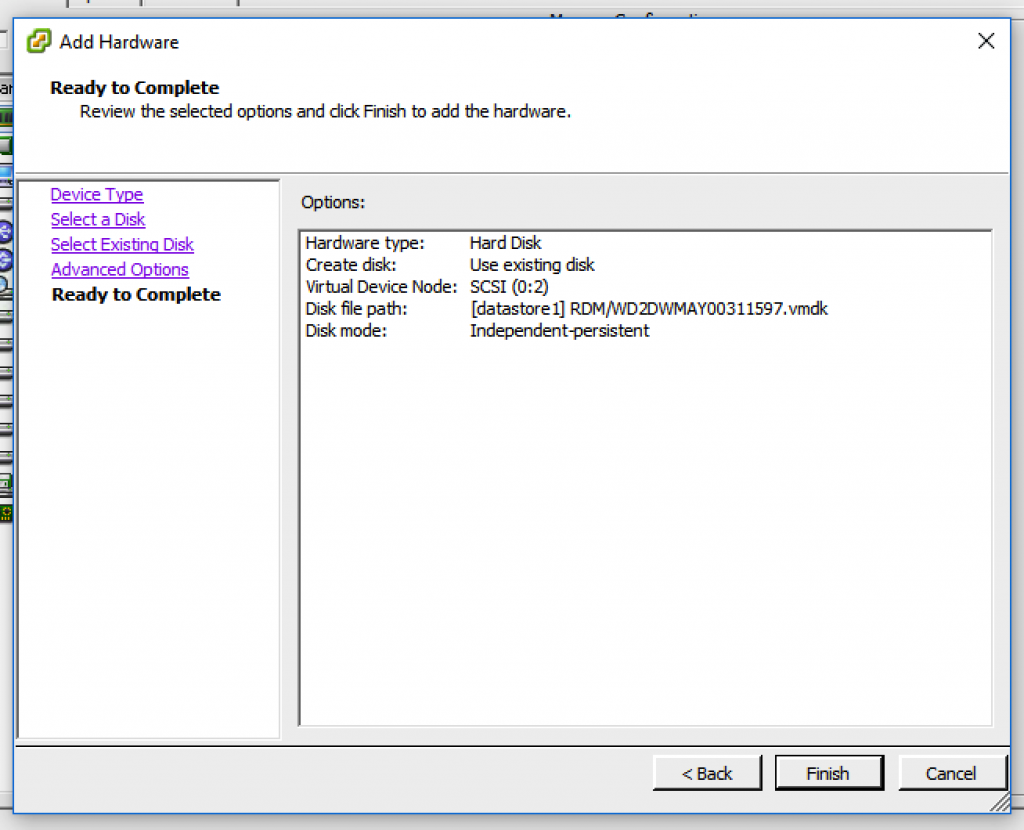Click the 'Options:' heading
This screenshot has height=830, width=1024.
pos(333,202)
